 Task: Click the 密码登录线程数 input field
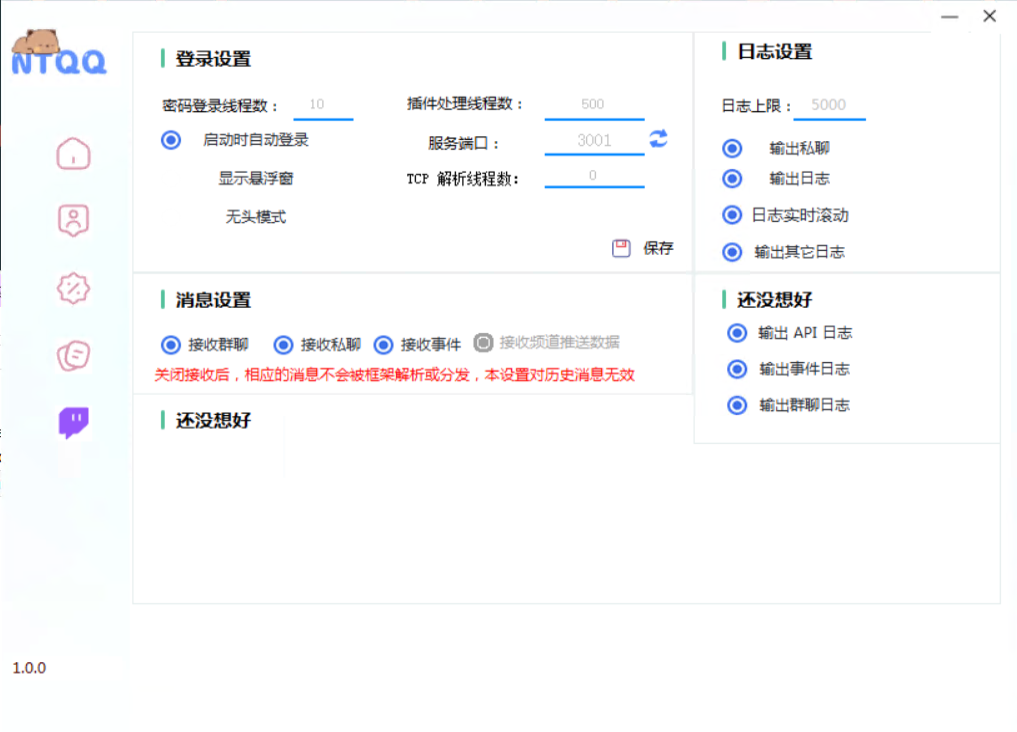[322, 103]
